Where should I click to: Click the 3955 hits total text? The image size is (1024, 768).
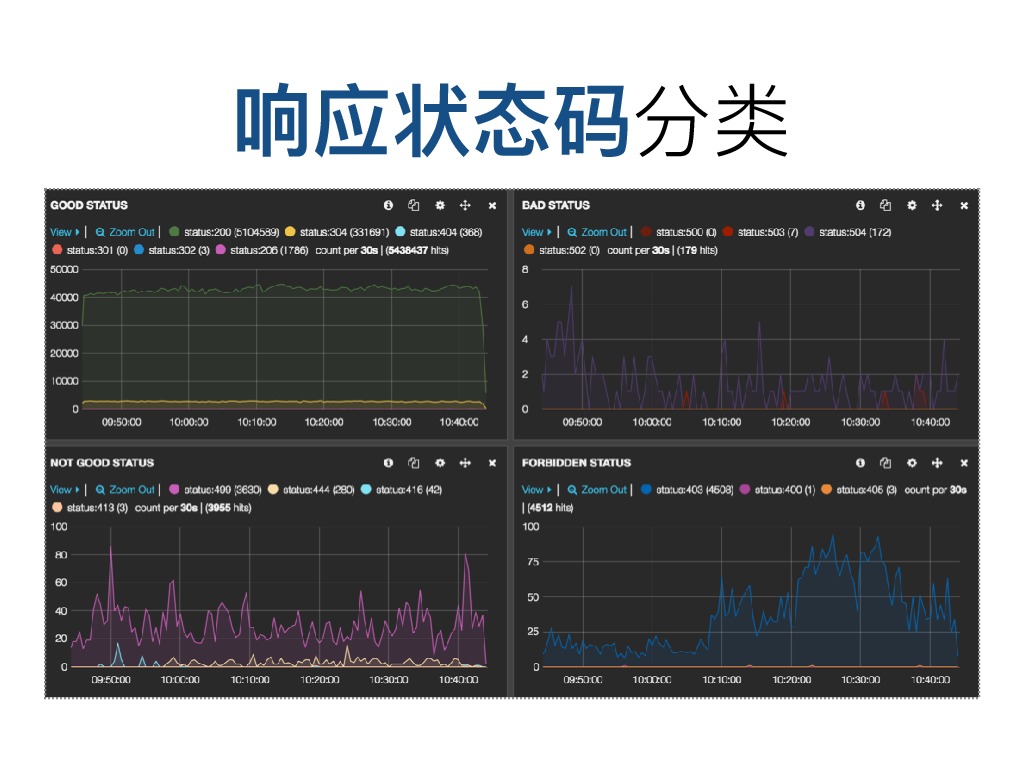228,507
